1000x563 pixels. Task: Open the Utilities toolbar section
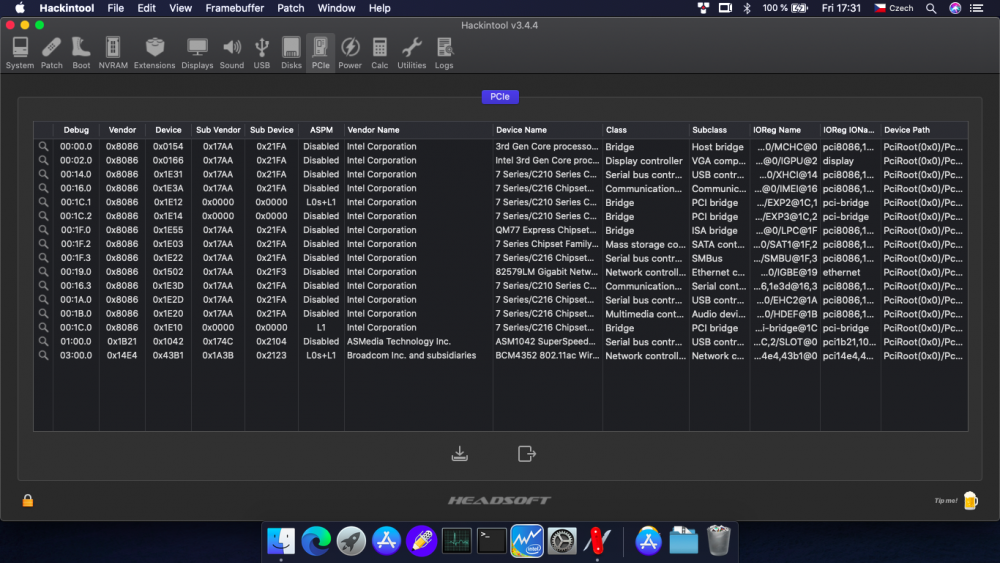[x=411, y=52]
